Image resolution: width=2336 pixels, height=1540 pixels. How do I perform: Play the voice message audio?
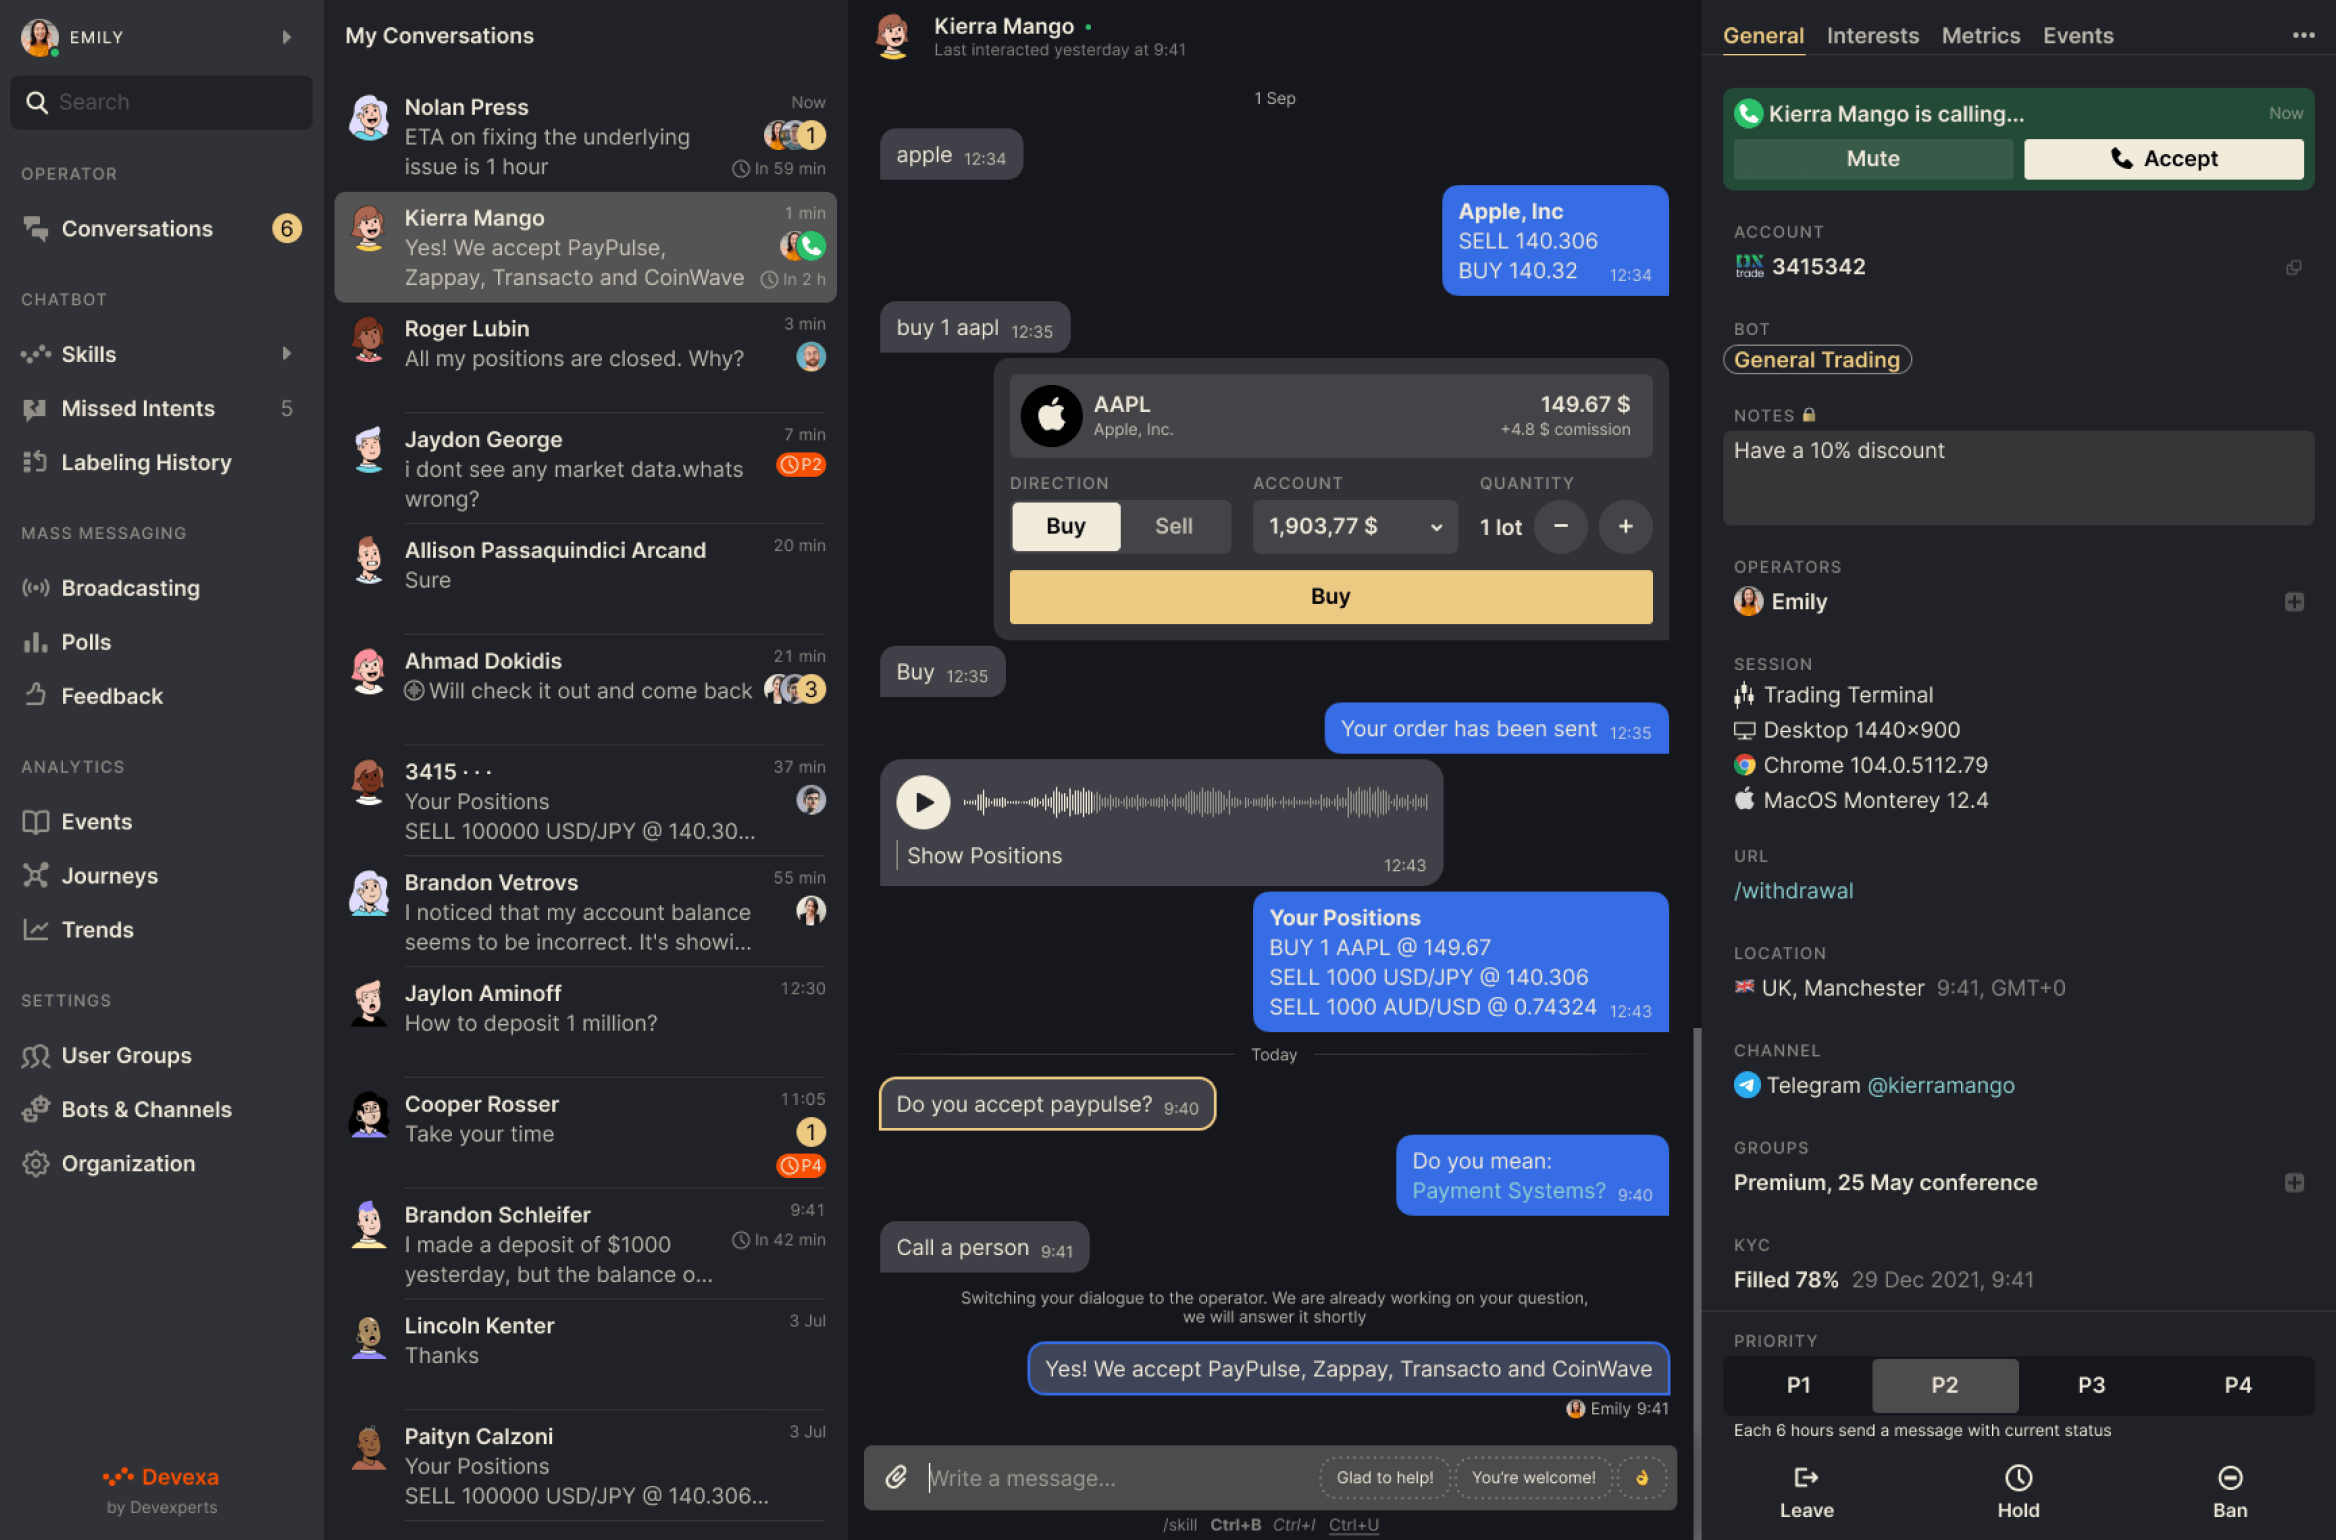point(921,799)
